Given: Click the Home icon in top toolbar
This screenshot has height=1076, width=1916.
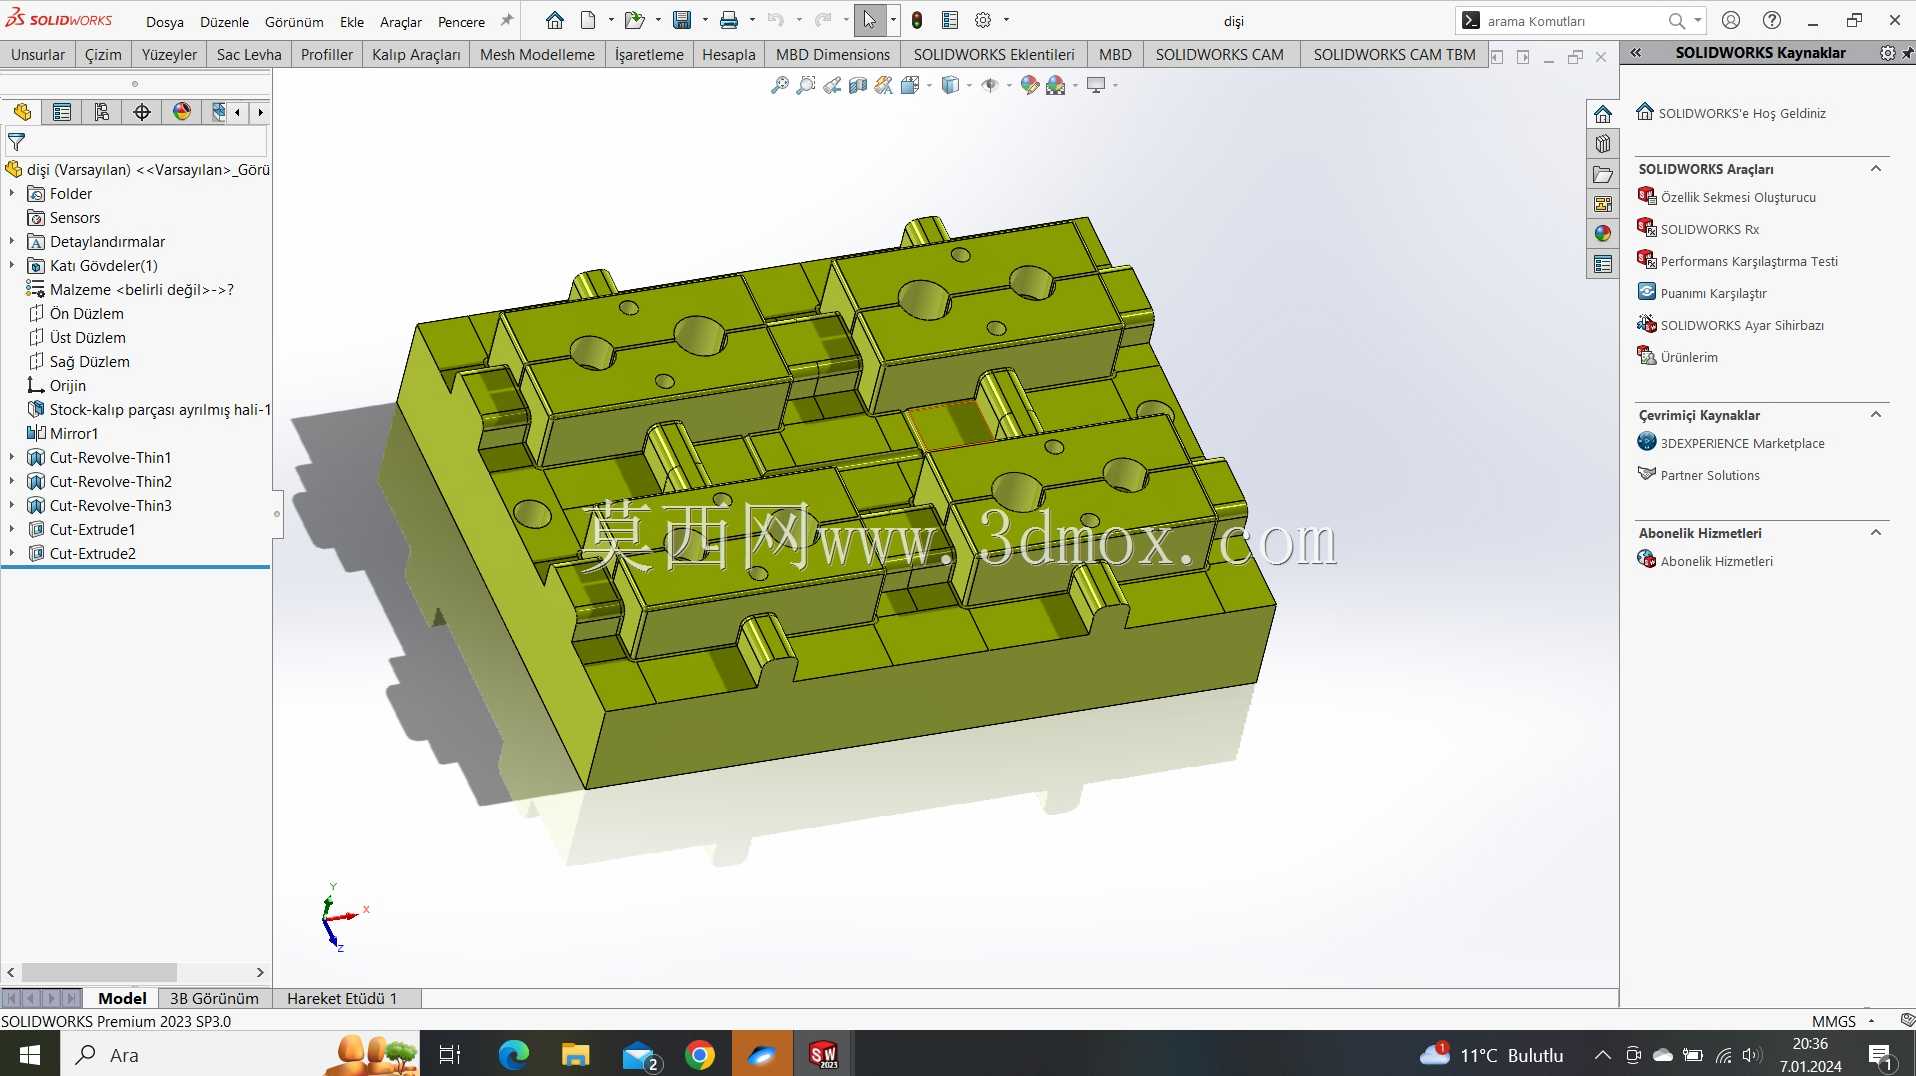Looking at the screenshot, I should 555,20.
